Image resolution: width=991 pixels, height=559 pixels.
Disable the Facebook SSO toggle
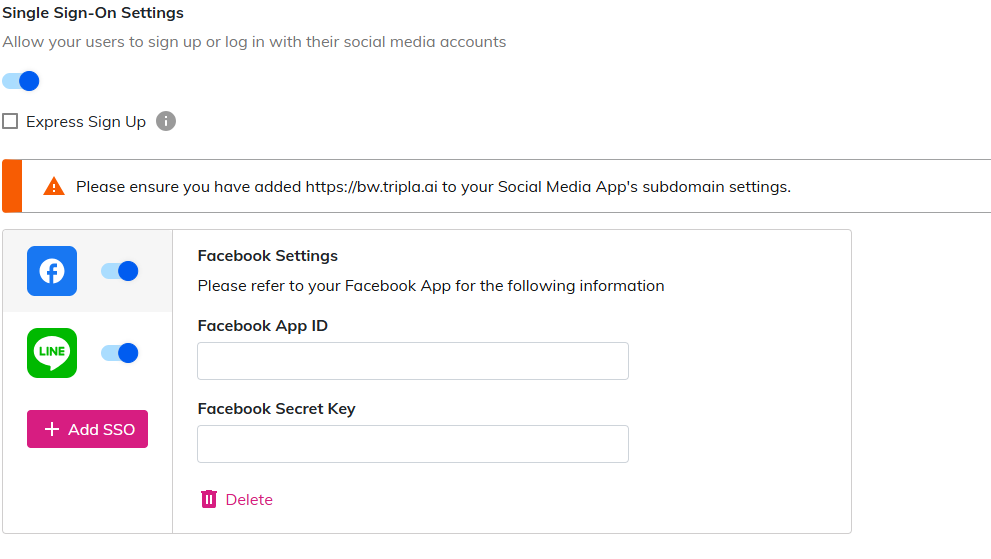coord(120,271)
